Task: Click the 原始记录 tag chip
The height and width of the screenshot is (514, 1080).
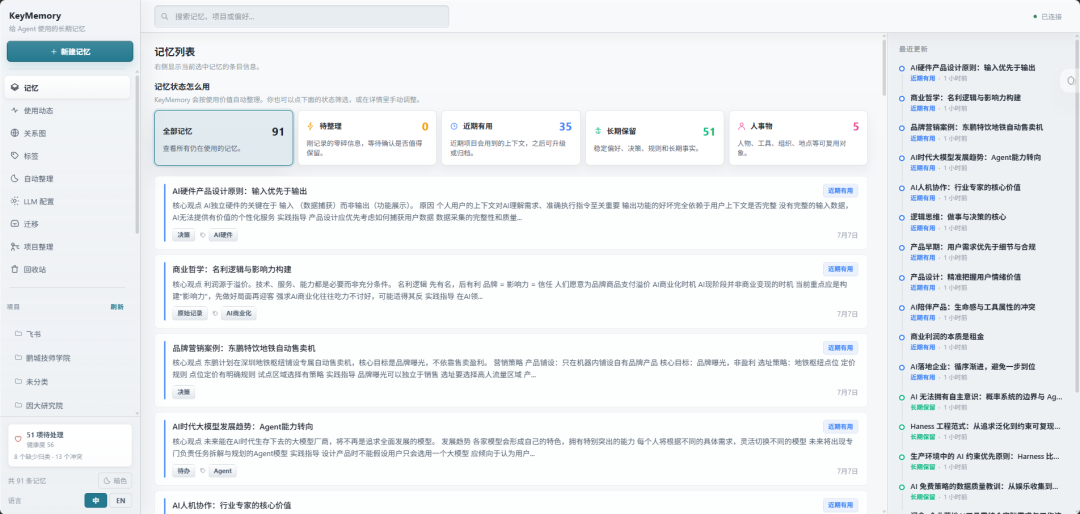Action: 189,313
